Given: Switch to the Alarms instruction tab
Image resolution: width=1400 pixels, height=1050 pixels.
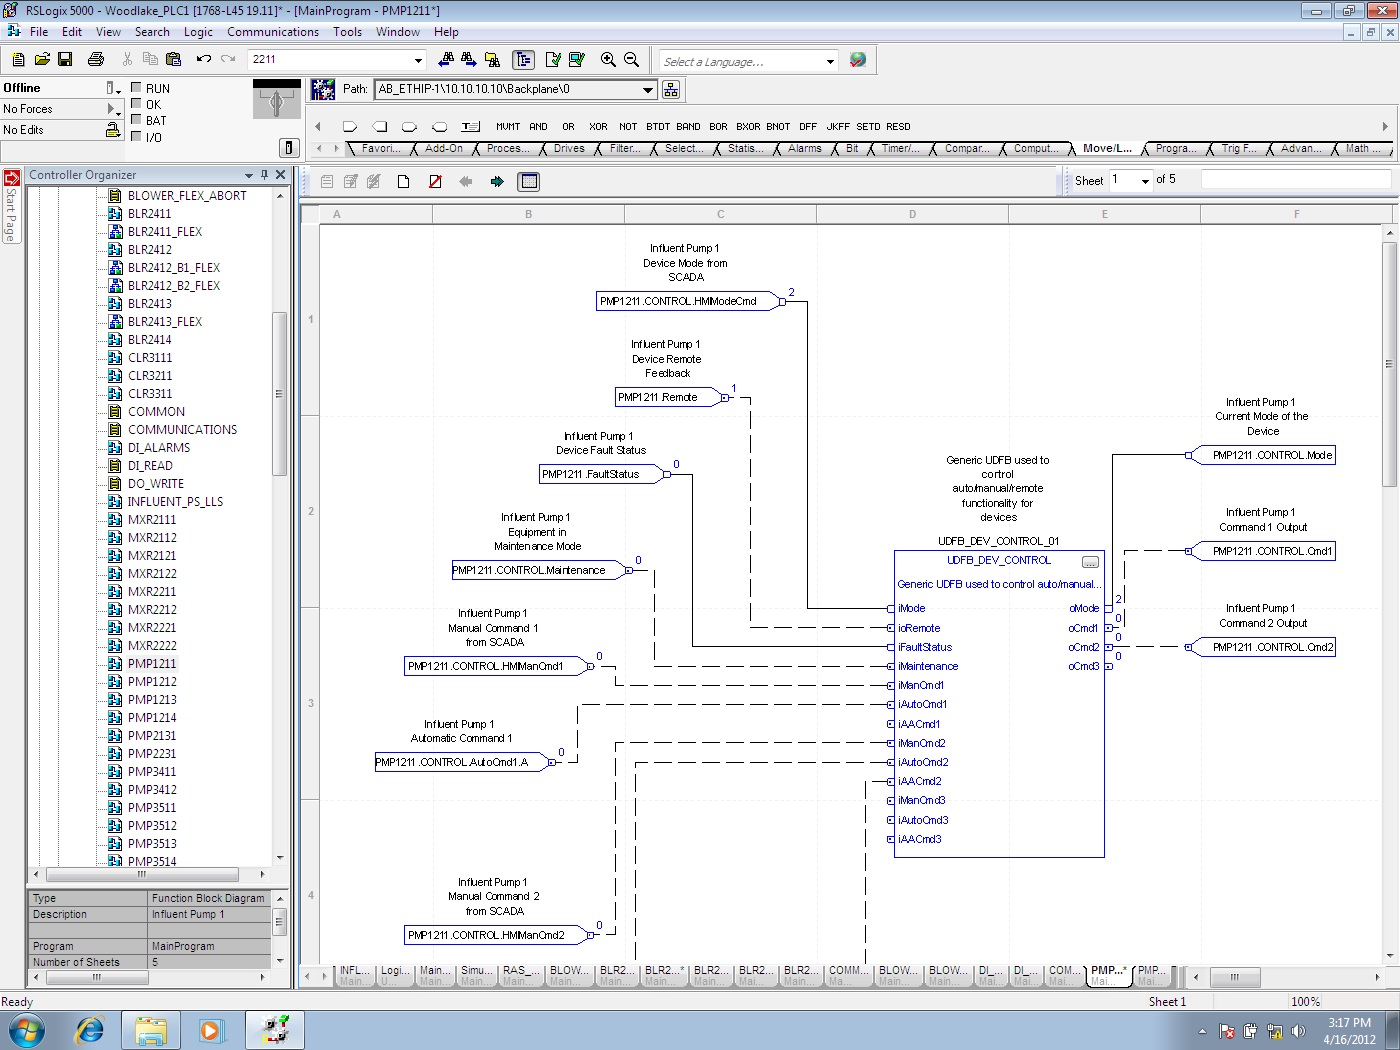Looking at the screenshot, I should 804,148.
